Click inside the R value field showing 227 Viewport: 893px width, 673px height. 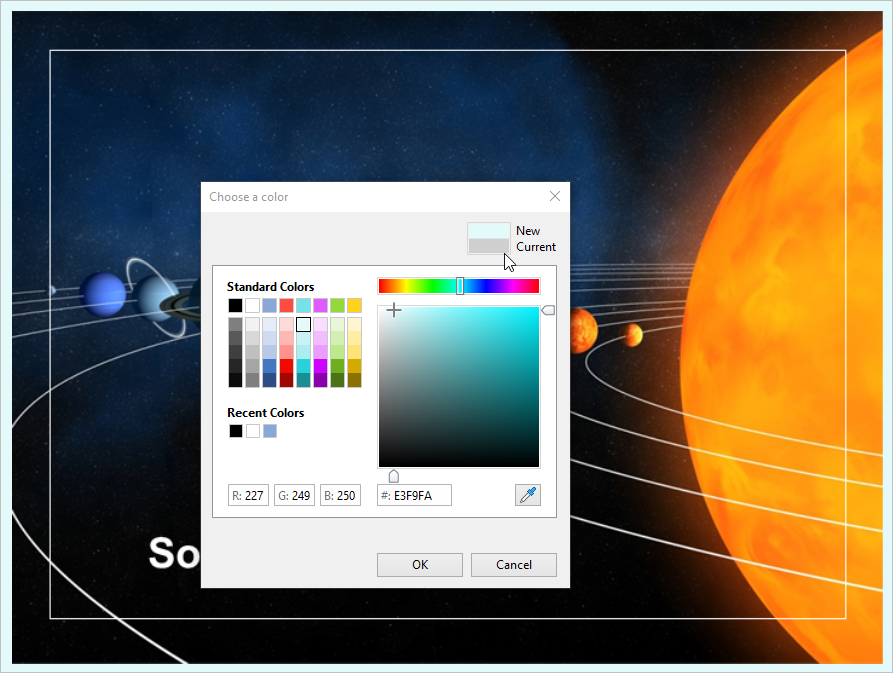coord(250,494)
